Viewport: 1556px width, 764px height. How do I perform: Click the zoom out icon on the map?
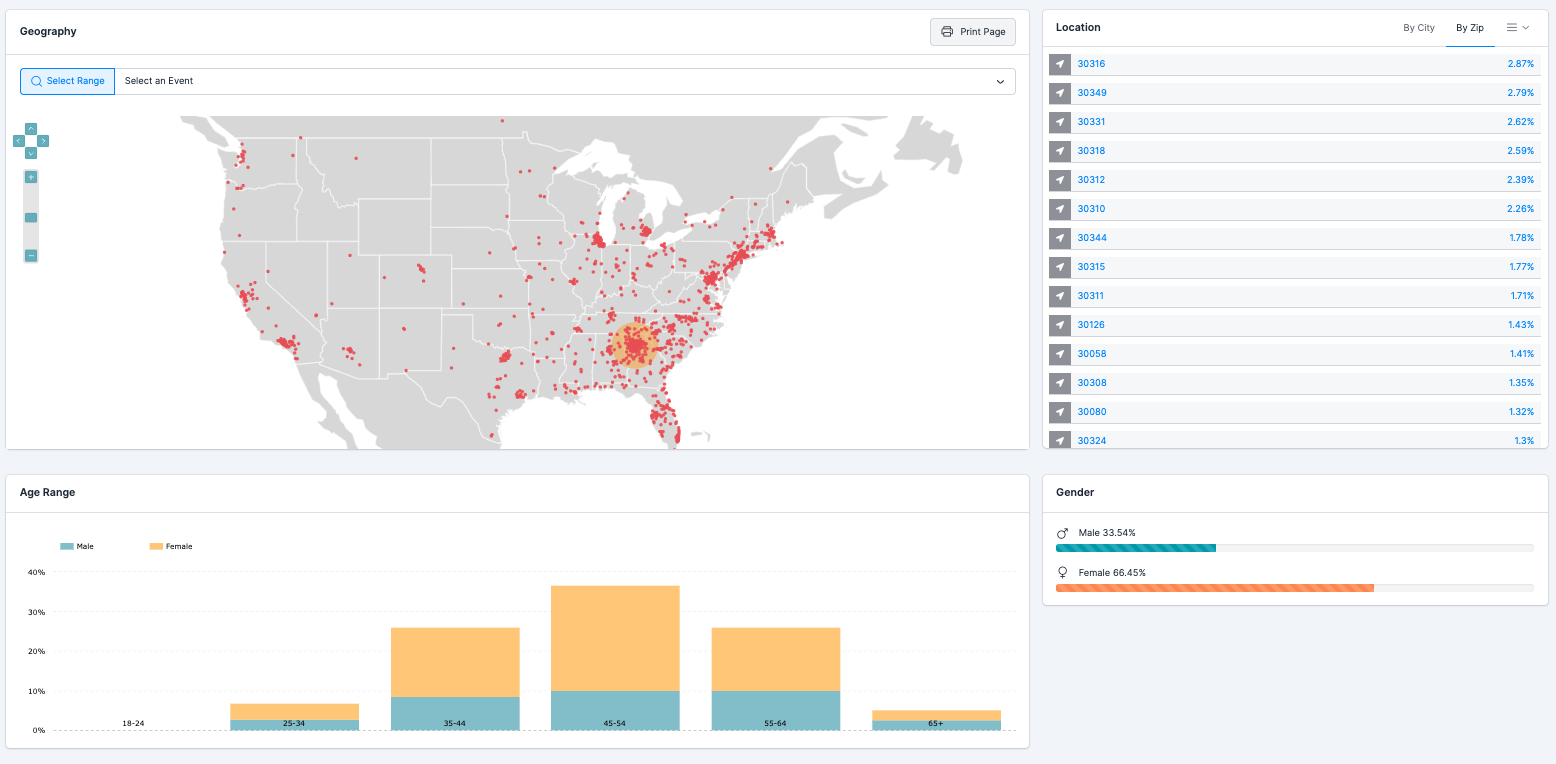(x=31, y=256)
